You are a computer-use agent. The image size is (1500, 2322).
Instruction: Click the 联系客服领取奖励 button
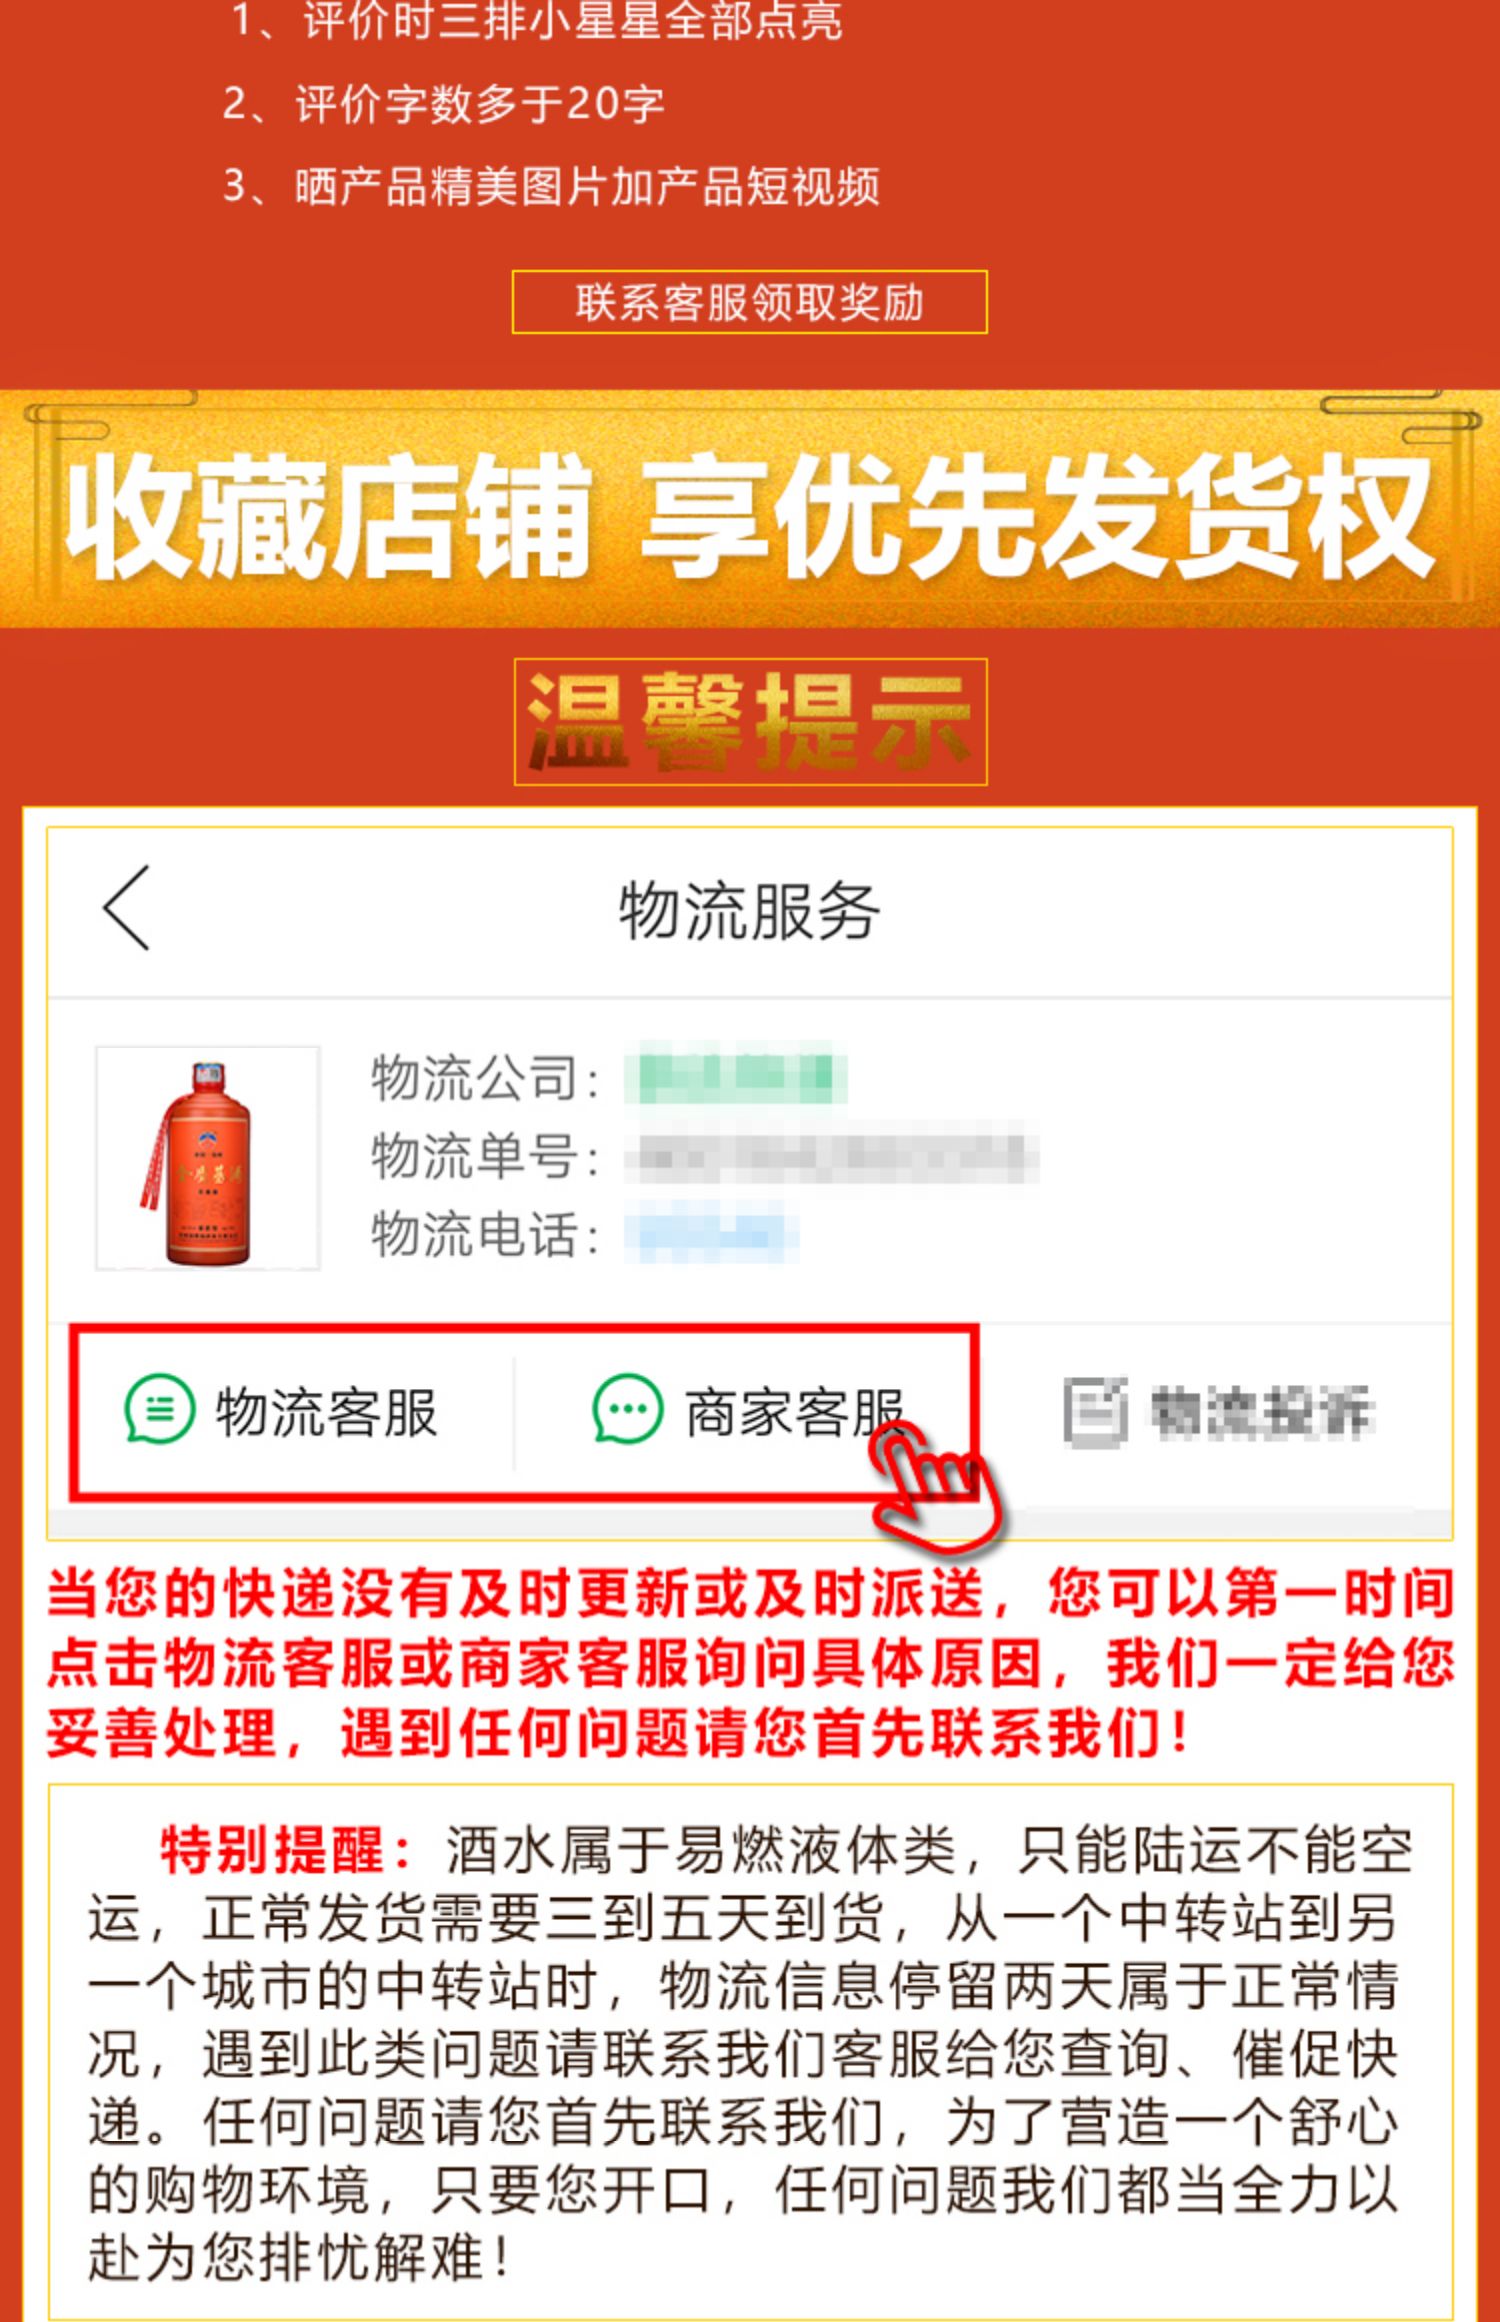click(749, 302)
